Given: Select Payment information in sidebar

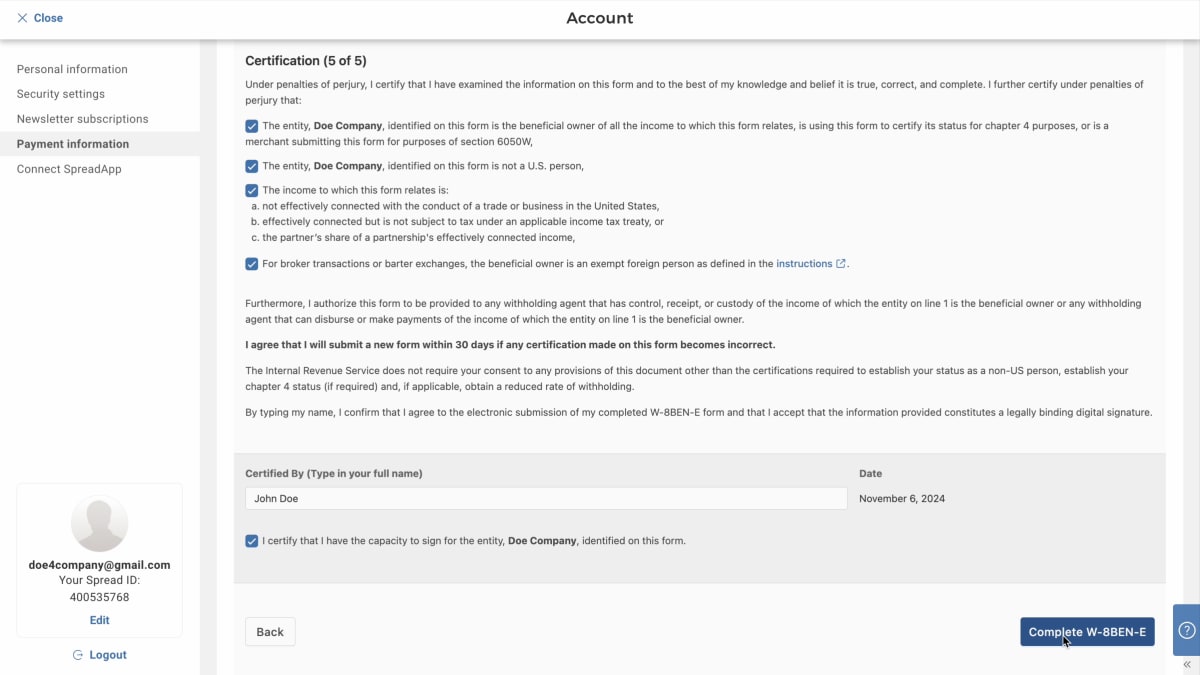Looking at the screenshot, I should (x=73, y=144).
